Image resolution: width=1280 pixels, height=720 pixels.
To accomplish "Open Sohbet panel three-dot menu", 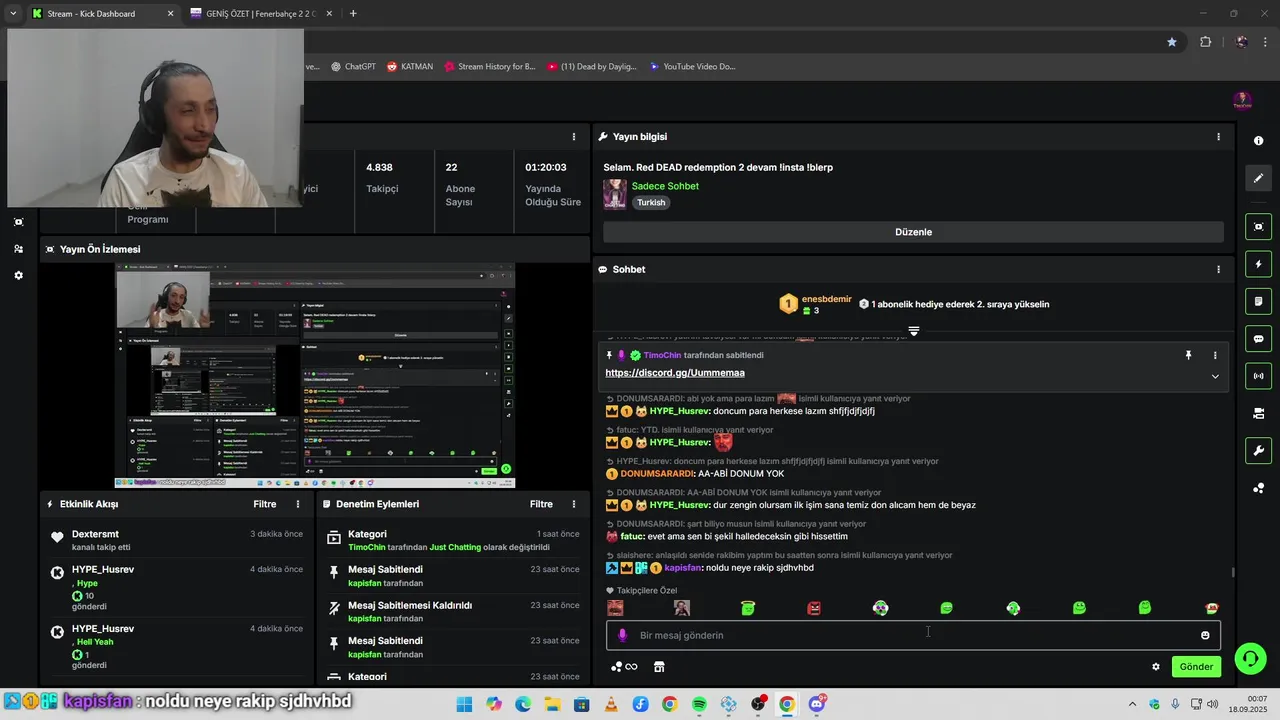I will [1218, 269].
